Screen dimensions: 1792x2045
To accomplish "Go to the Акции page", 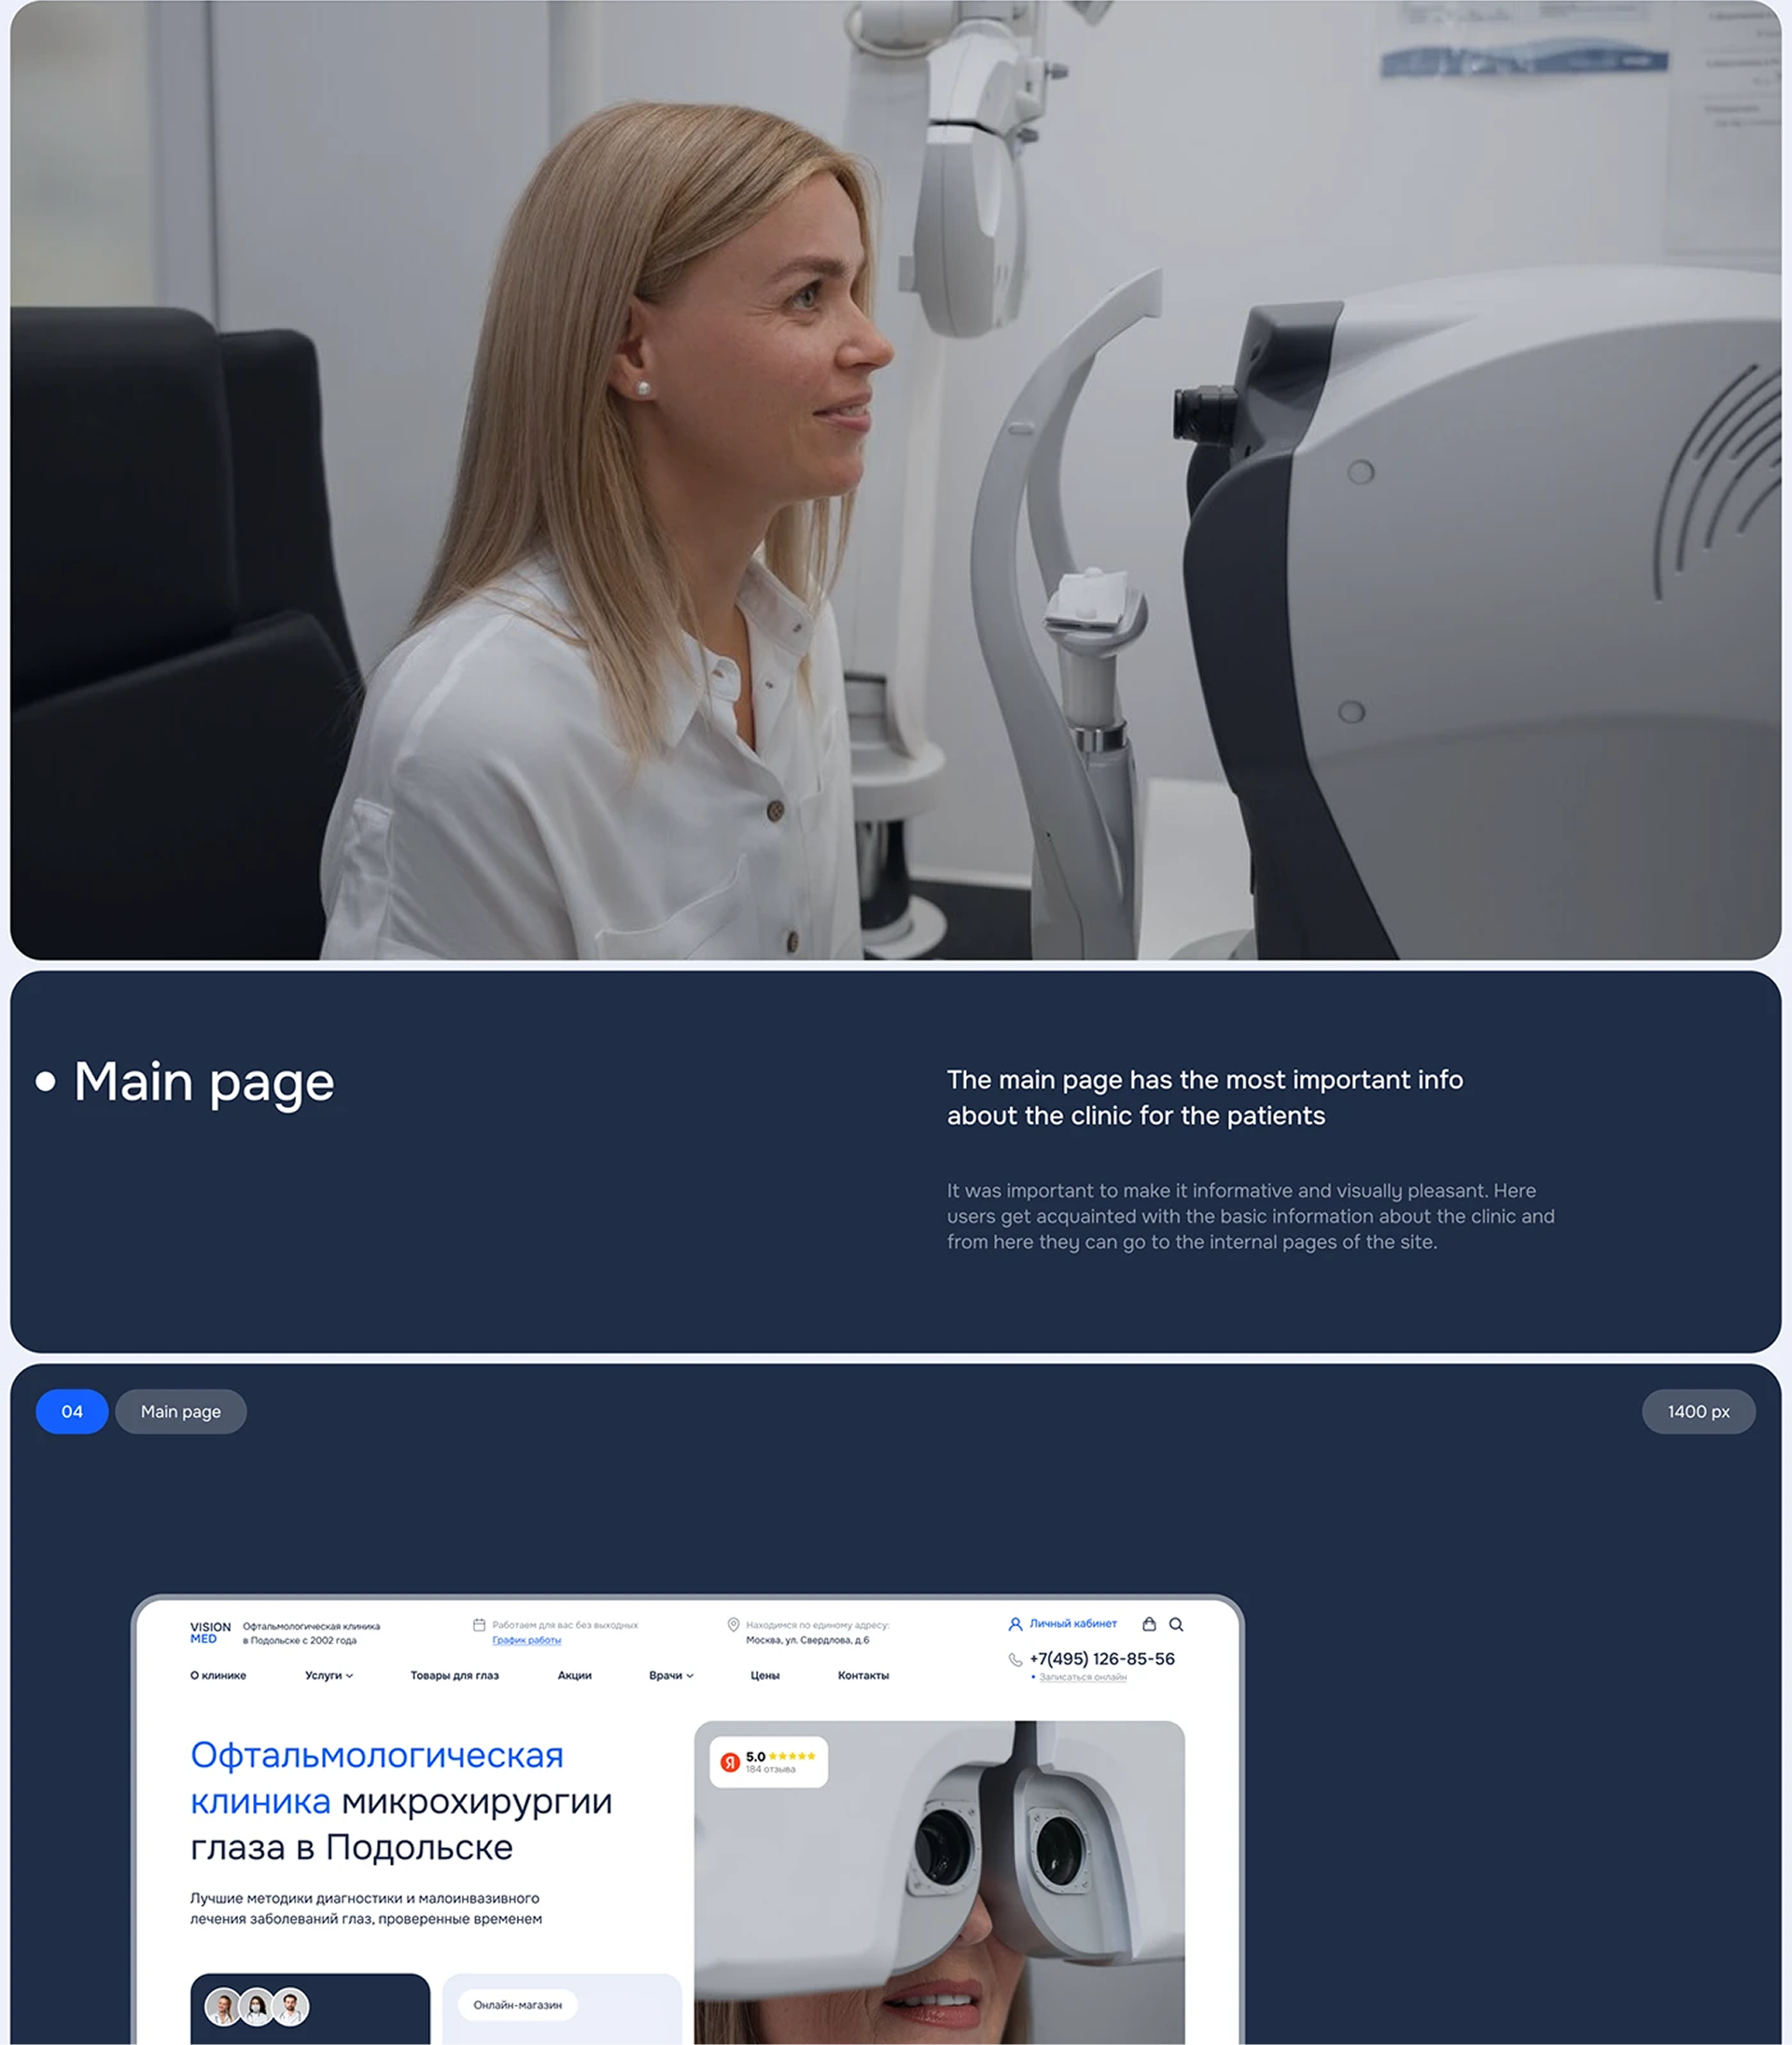I will tap(574, 1675).
